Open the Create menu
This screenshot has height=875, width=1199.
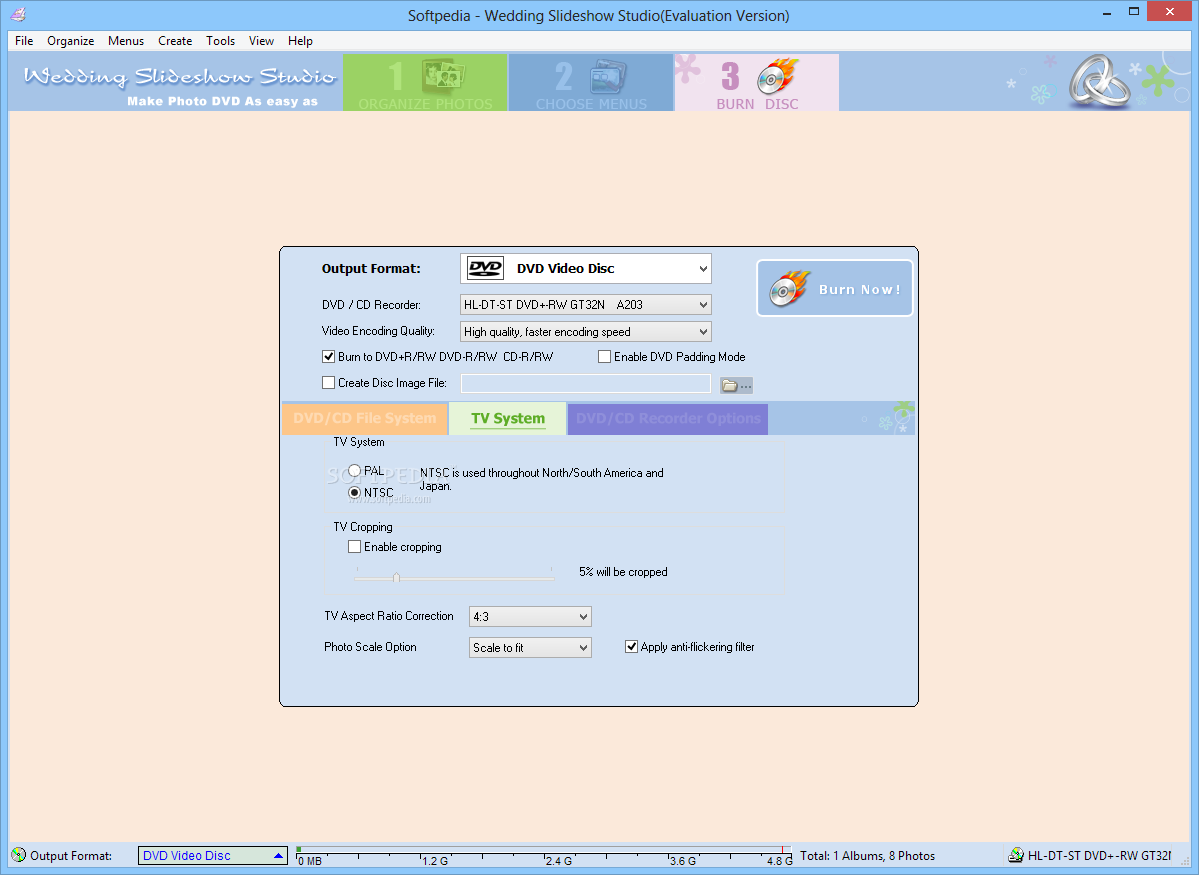click(x=174, y=41)
